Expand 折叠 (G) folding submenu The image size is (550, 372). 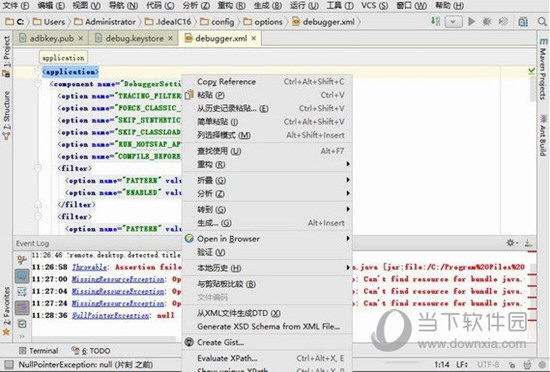click(267, 180)
